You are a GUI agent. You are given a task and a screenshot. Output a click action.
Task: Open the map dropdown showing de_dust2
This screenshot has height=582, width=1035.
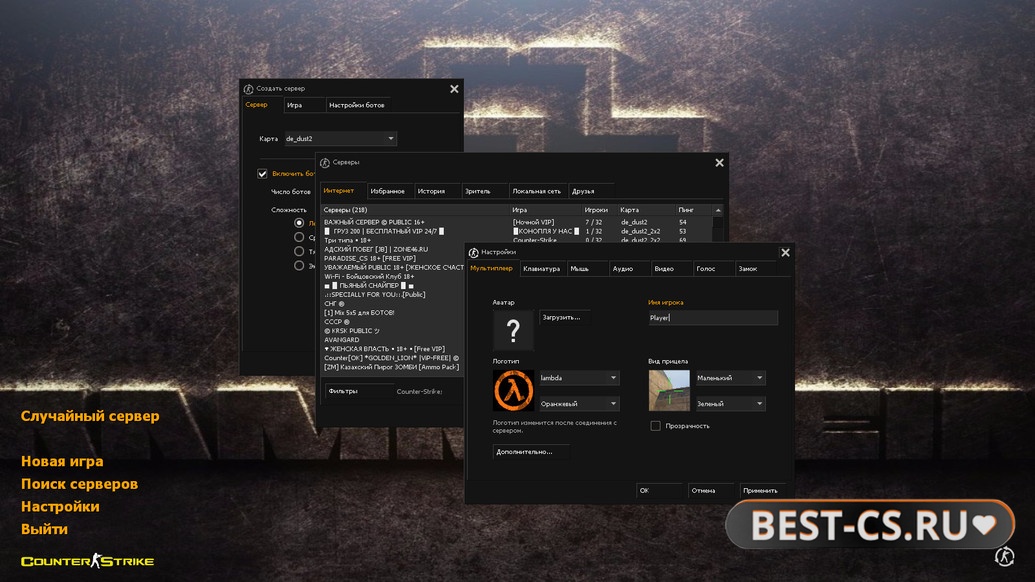(x=340, y=139)
